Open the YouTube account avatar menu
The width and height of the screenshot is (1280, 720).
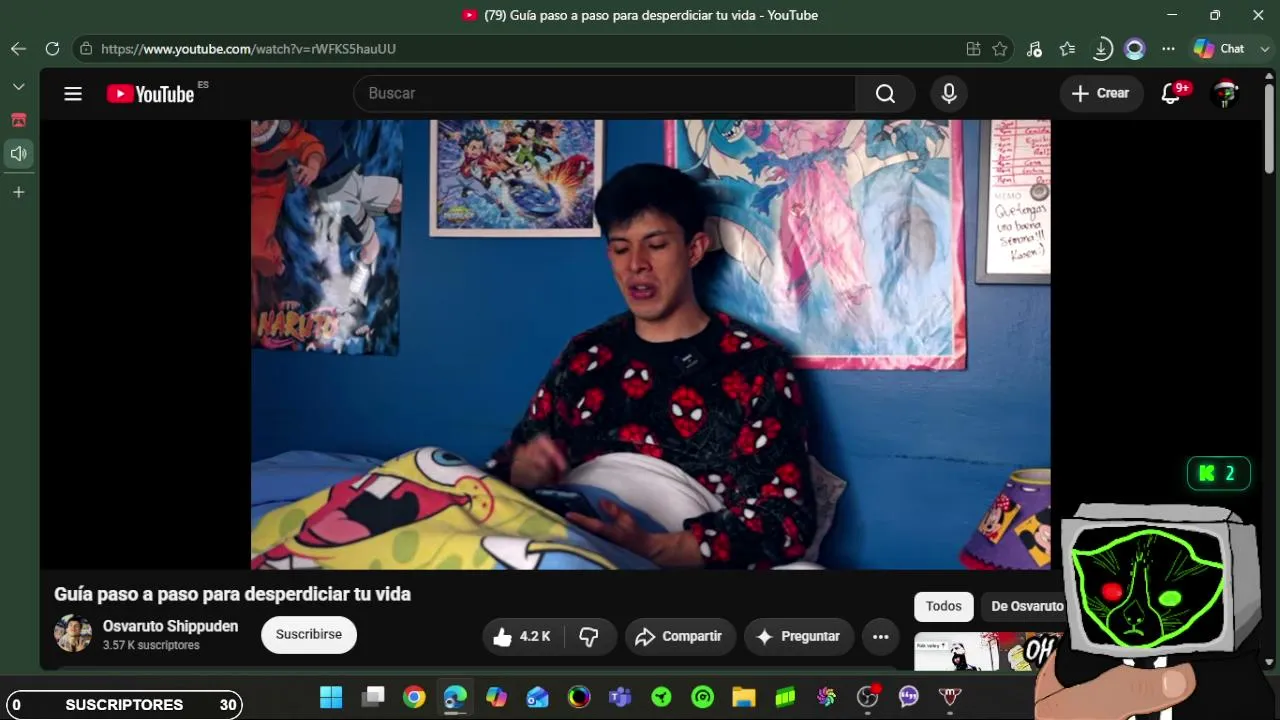tap(1225, 93)
